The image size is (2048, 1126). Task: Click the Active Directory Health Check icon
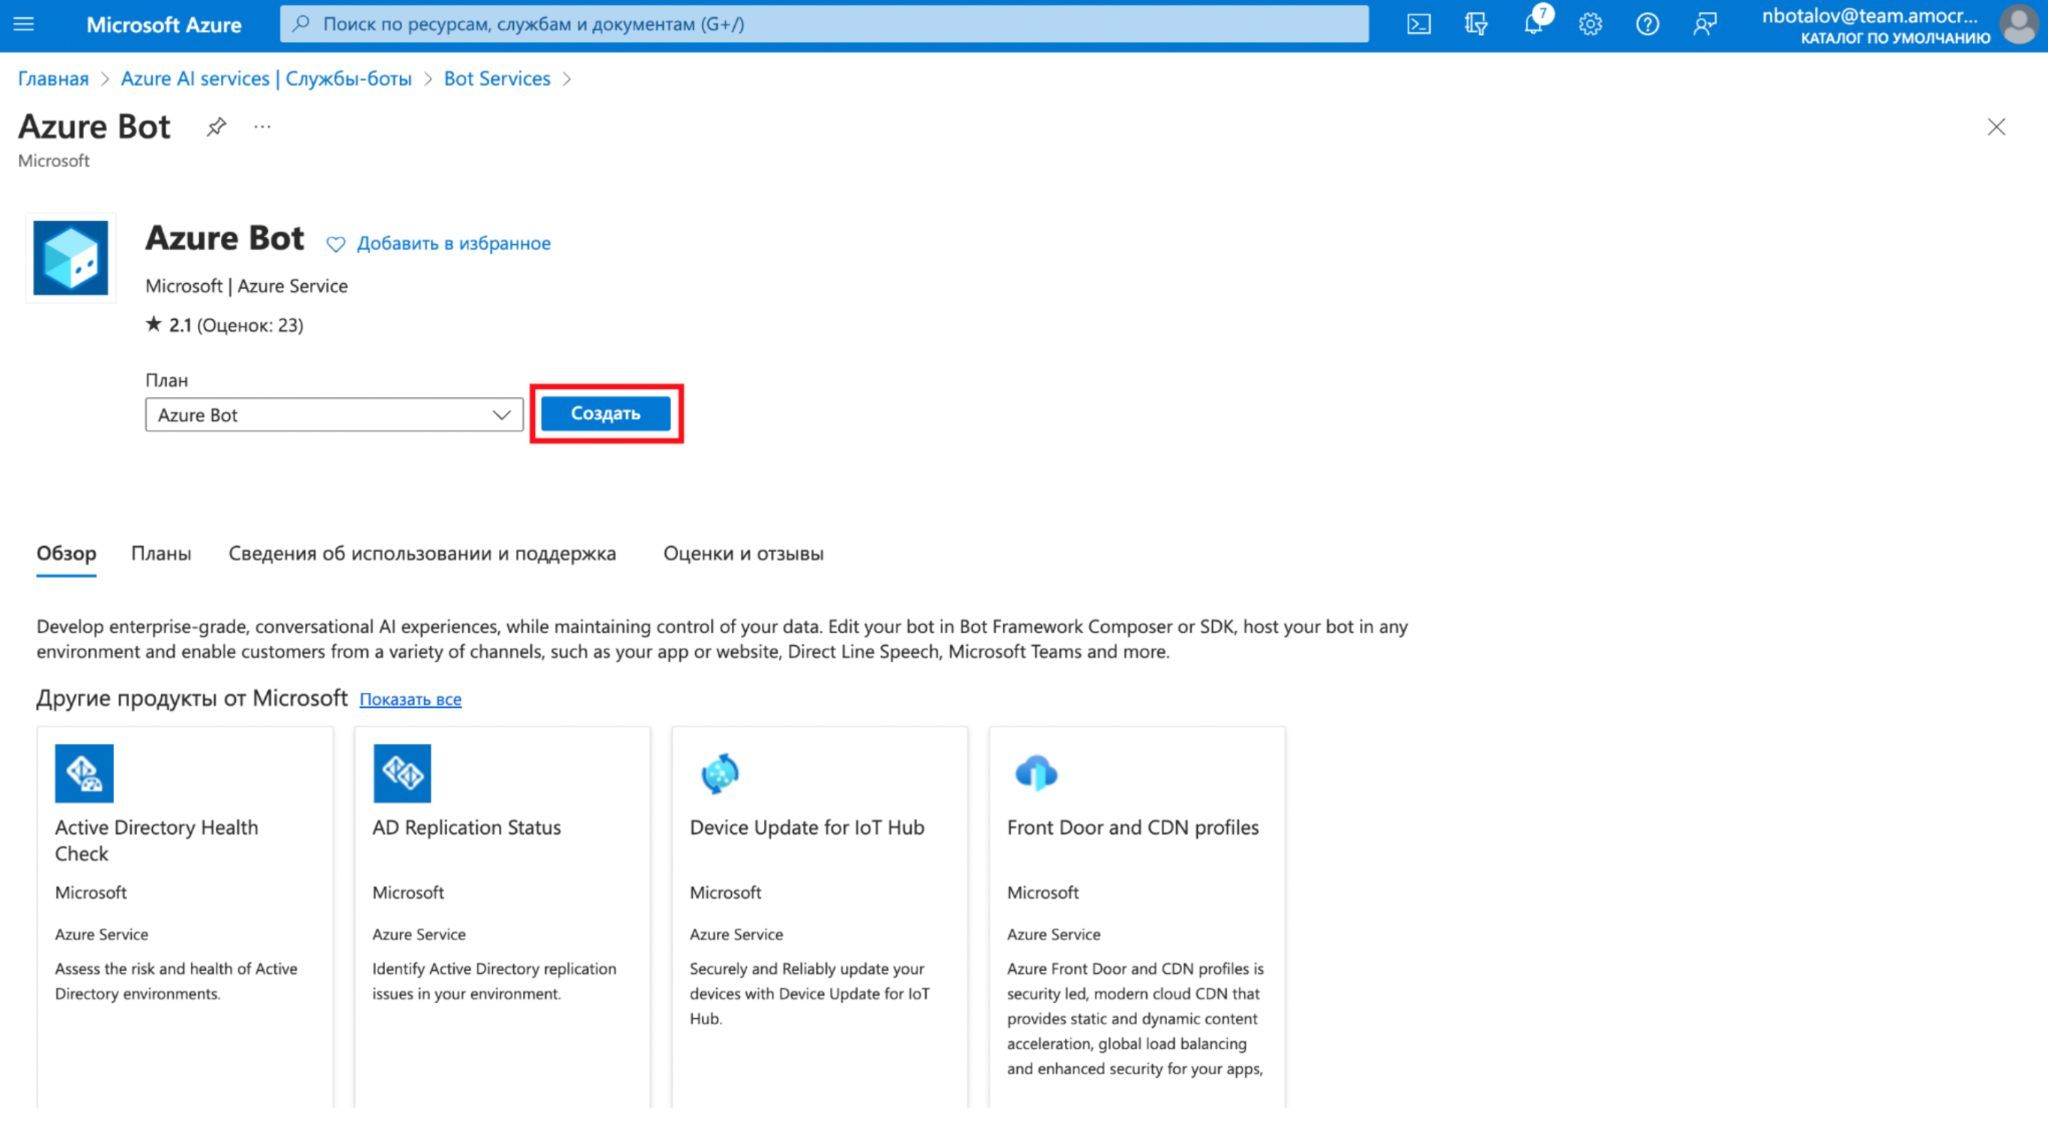click(84, 773)
